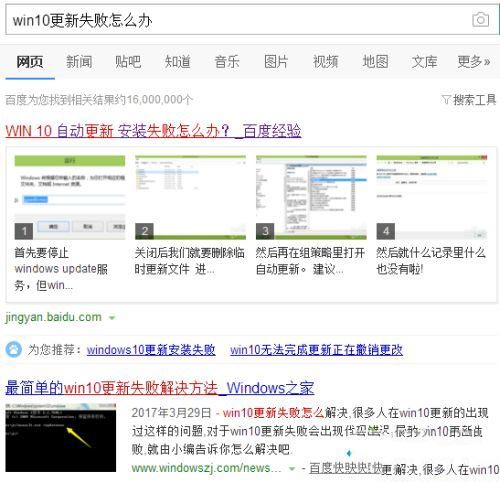Expand dropdown arrow next to www.windowszj.com
Screen dimensions: 500x482
click(x=292, y=469)
